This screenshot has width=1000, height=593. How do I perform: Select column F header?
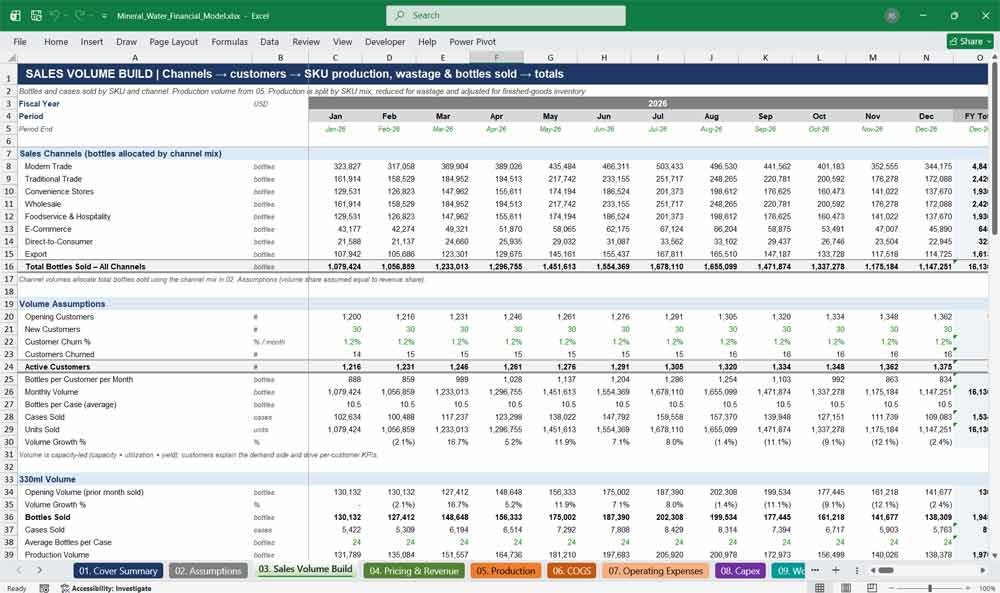496,57
